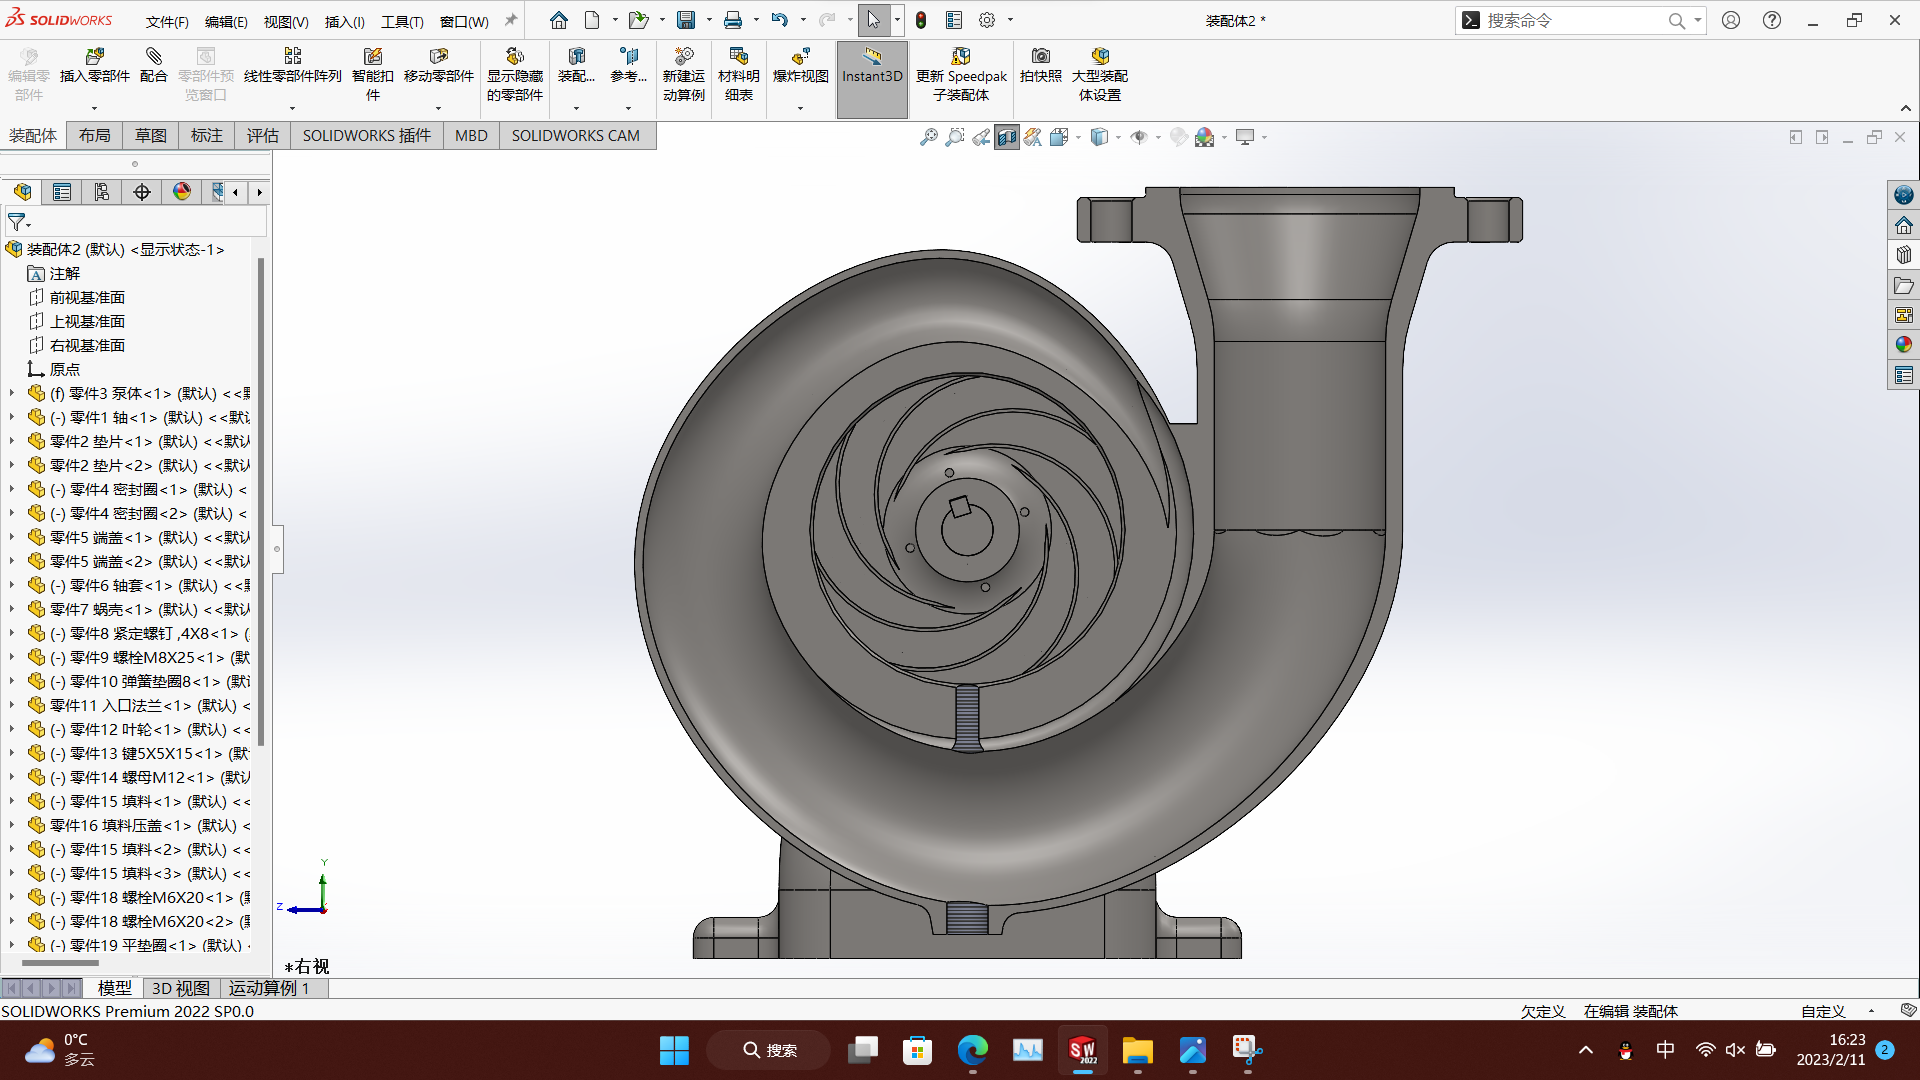This screenshot has width=1920, height=1080.
Task: Click the Windows Start button
Action: (674, 1050)
